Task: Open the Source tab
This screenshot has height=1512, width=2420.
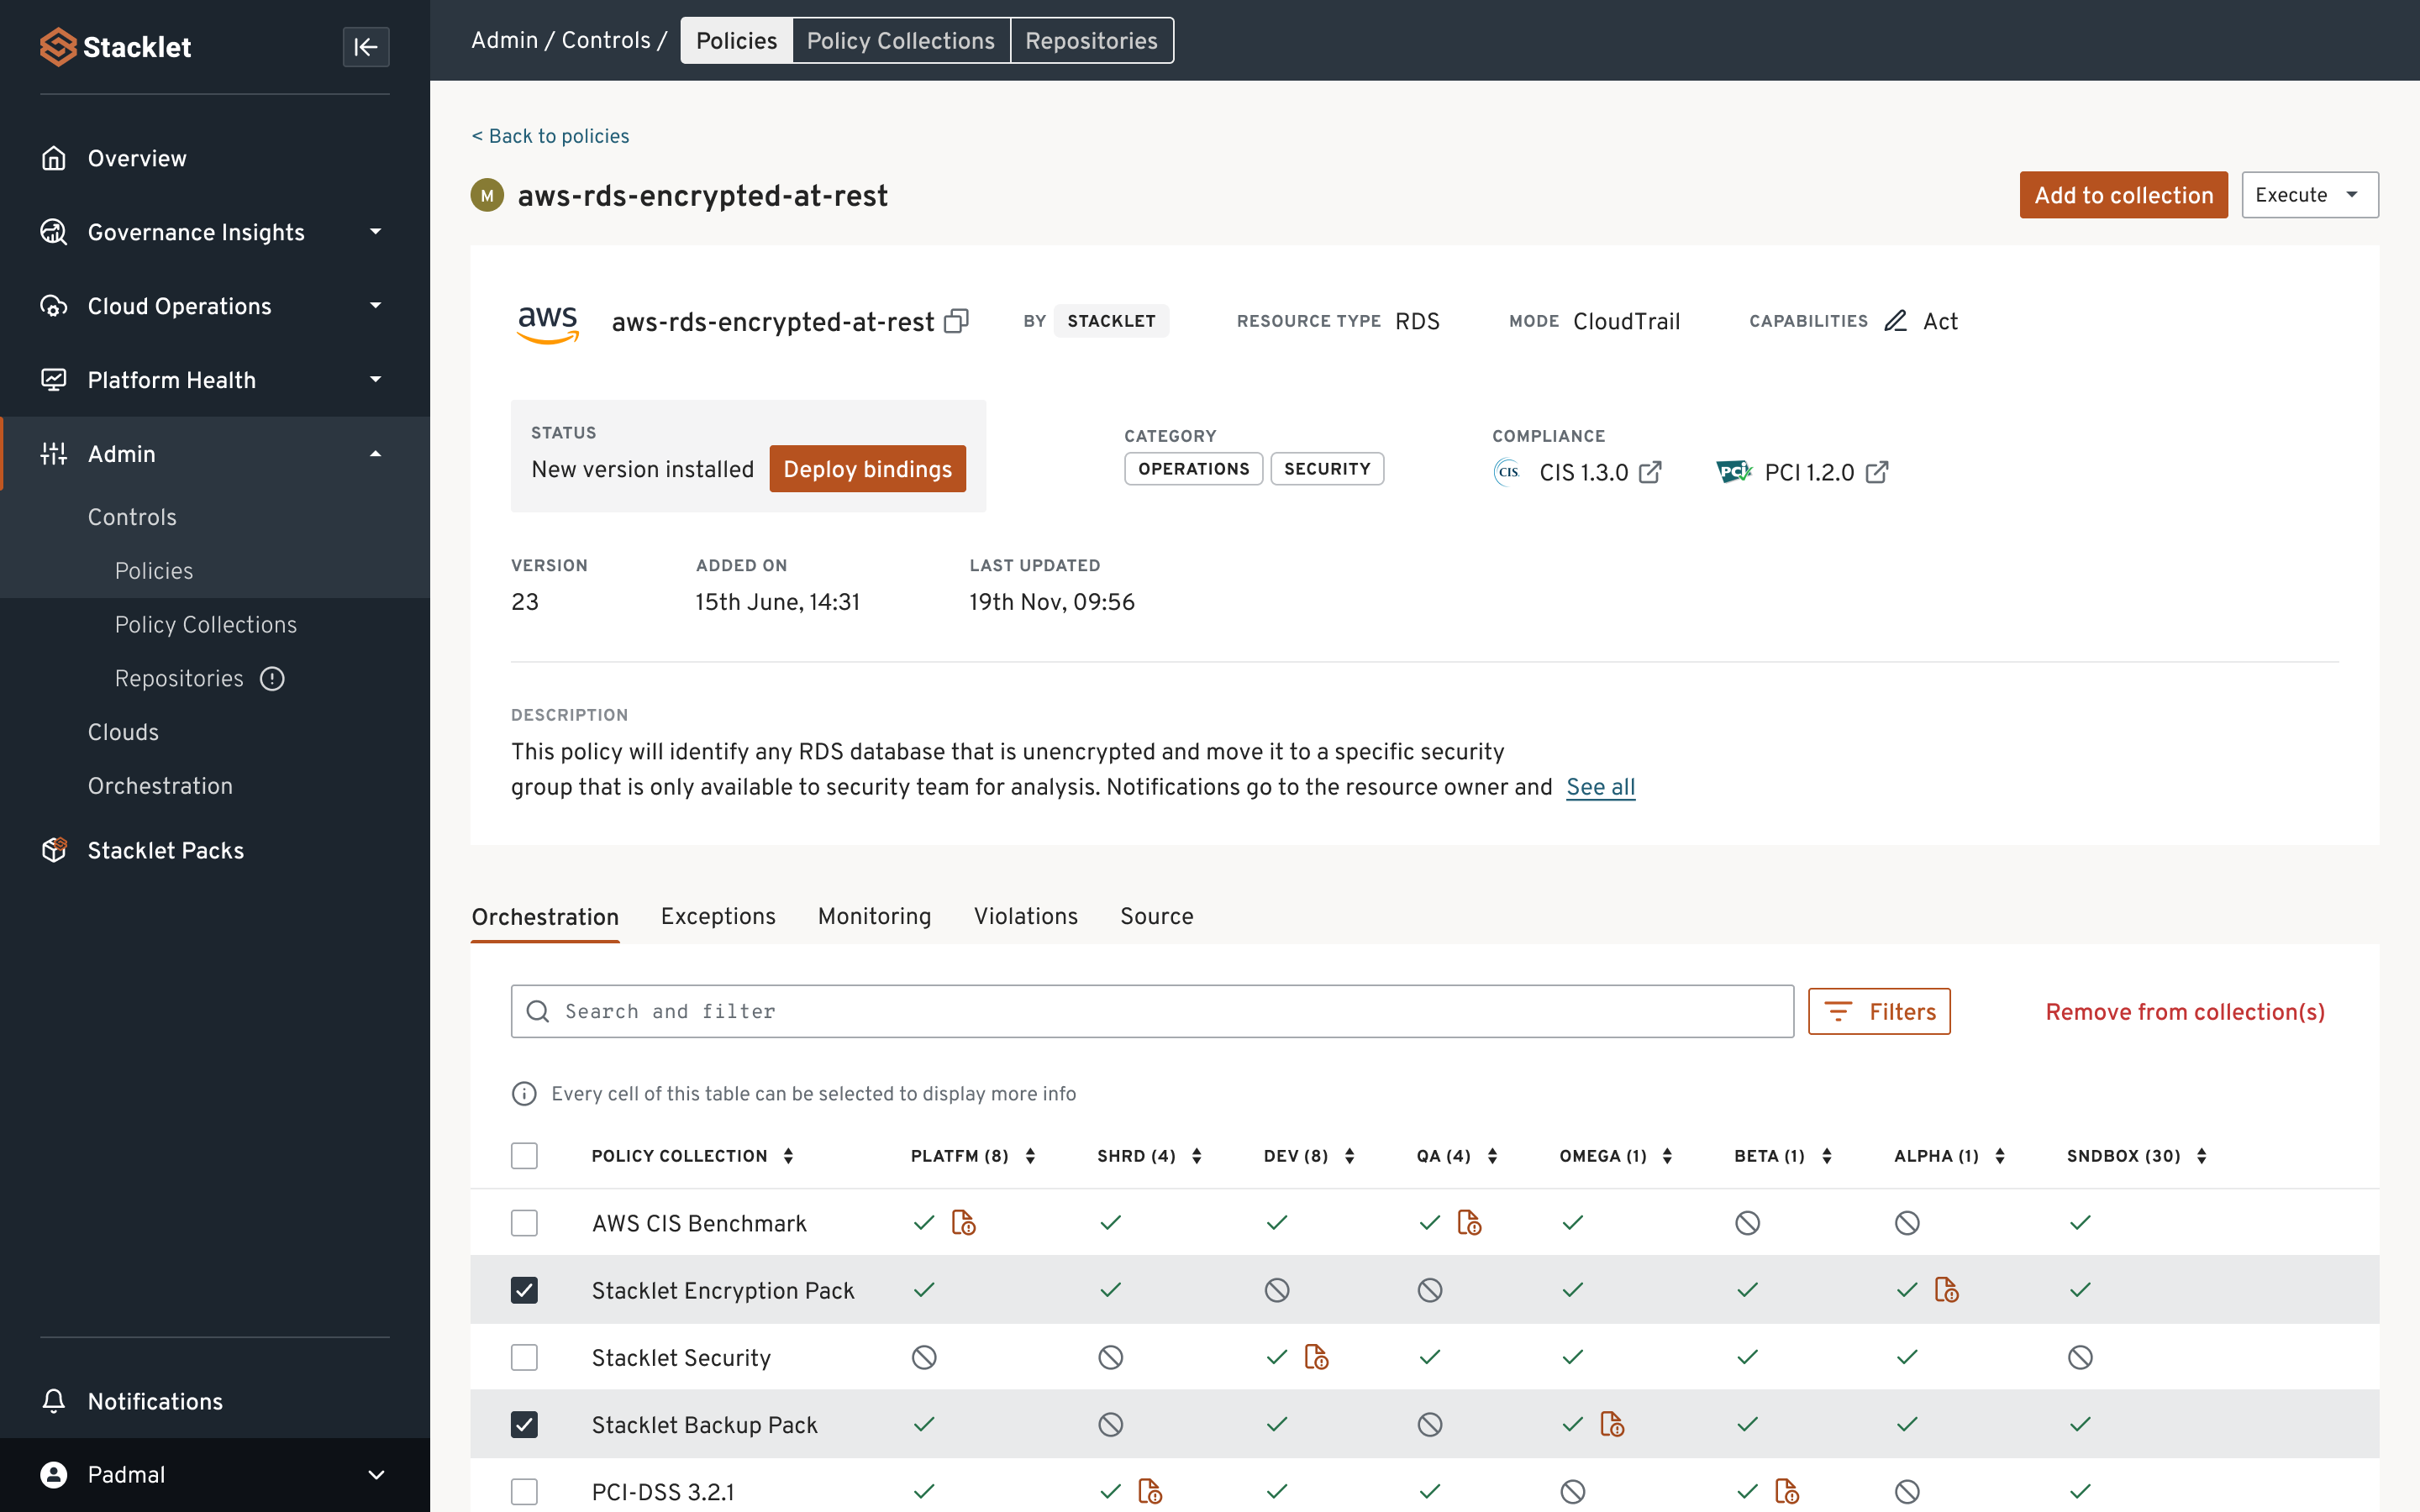Action: pyautogui.click(x=1157, y=916)
